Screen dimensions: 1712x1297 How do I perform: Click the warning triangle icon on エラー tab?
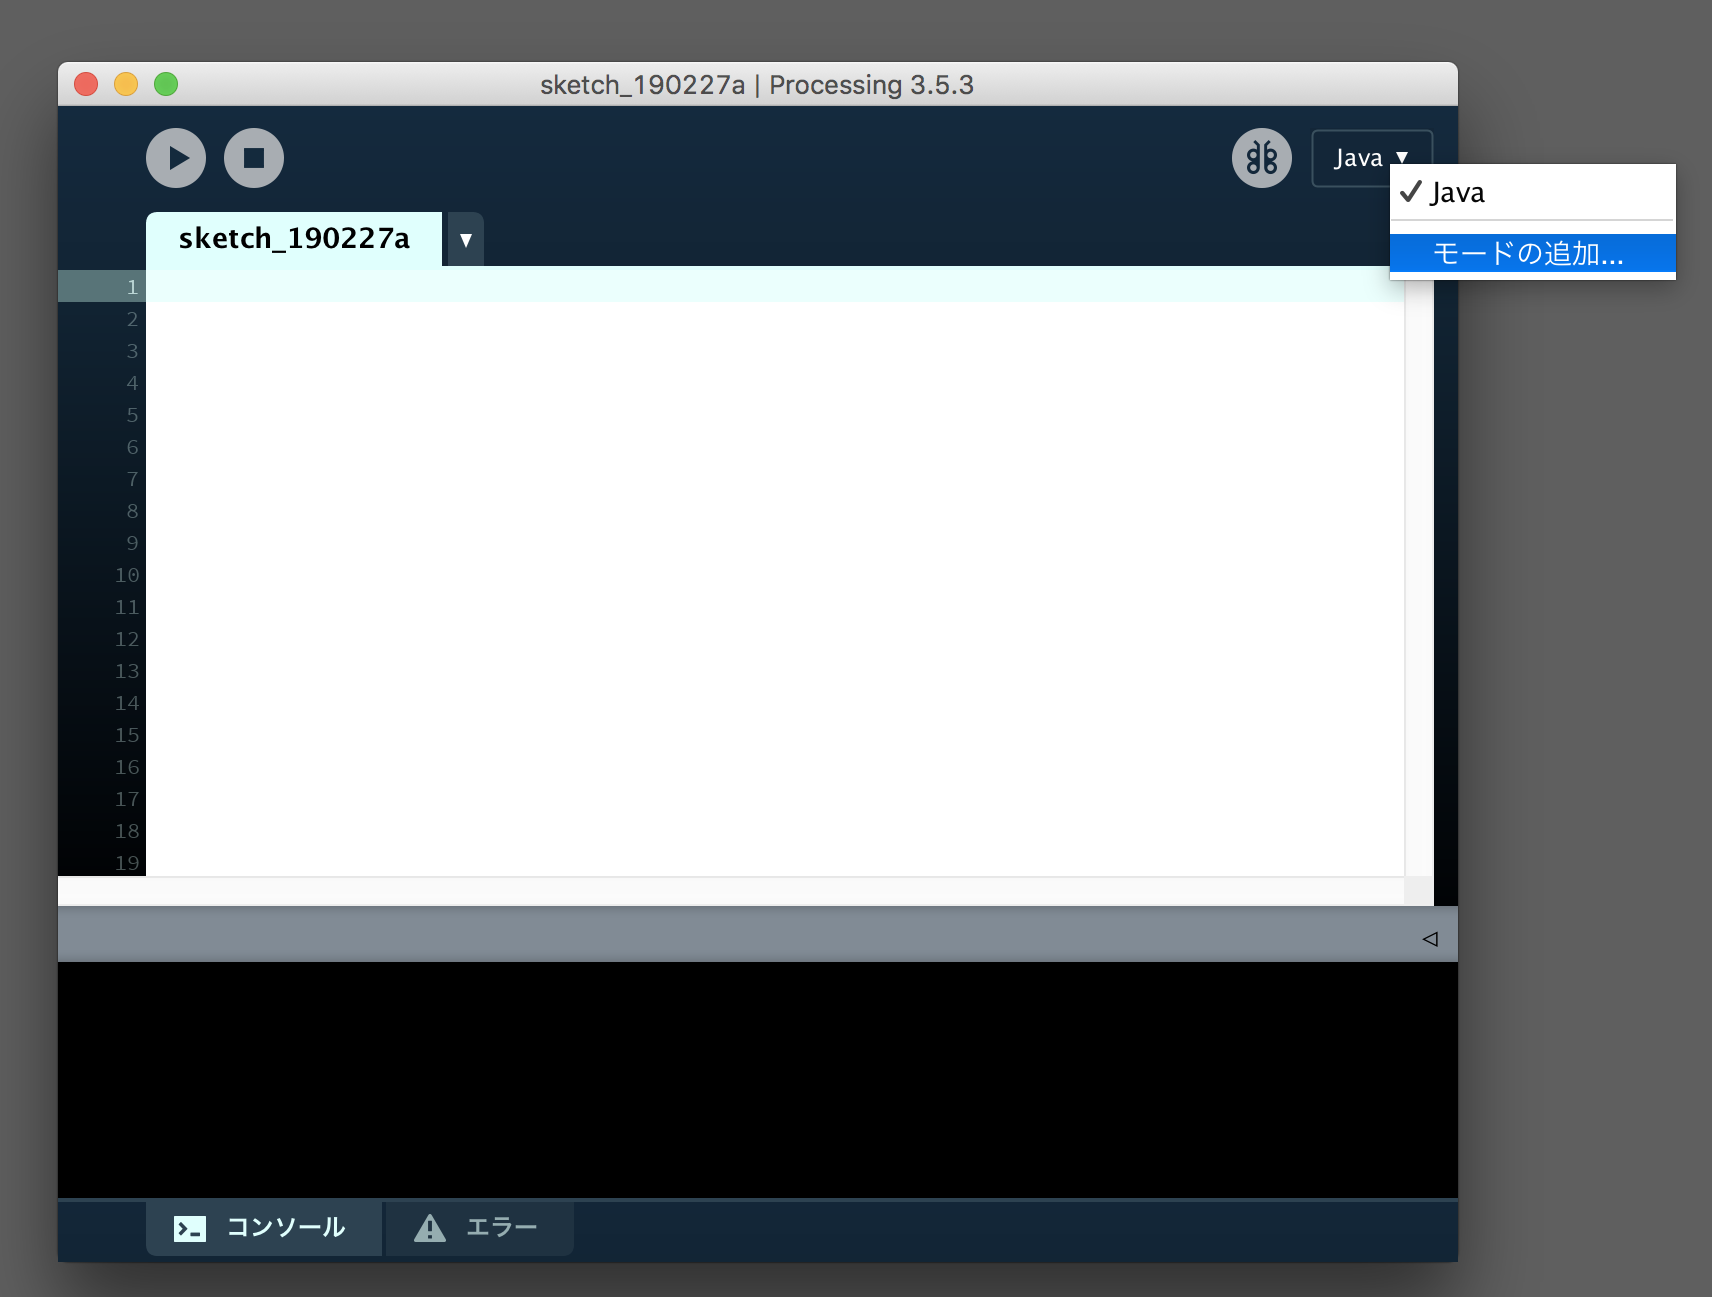click(430, 1228)
